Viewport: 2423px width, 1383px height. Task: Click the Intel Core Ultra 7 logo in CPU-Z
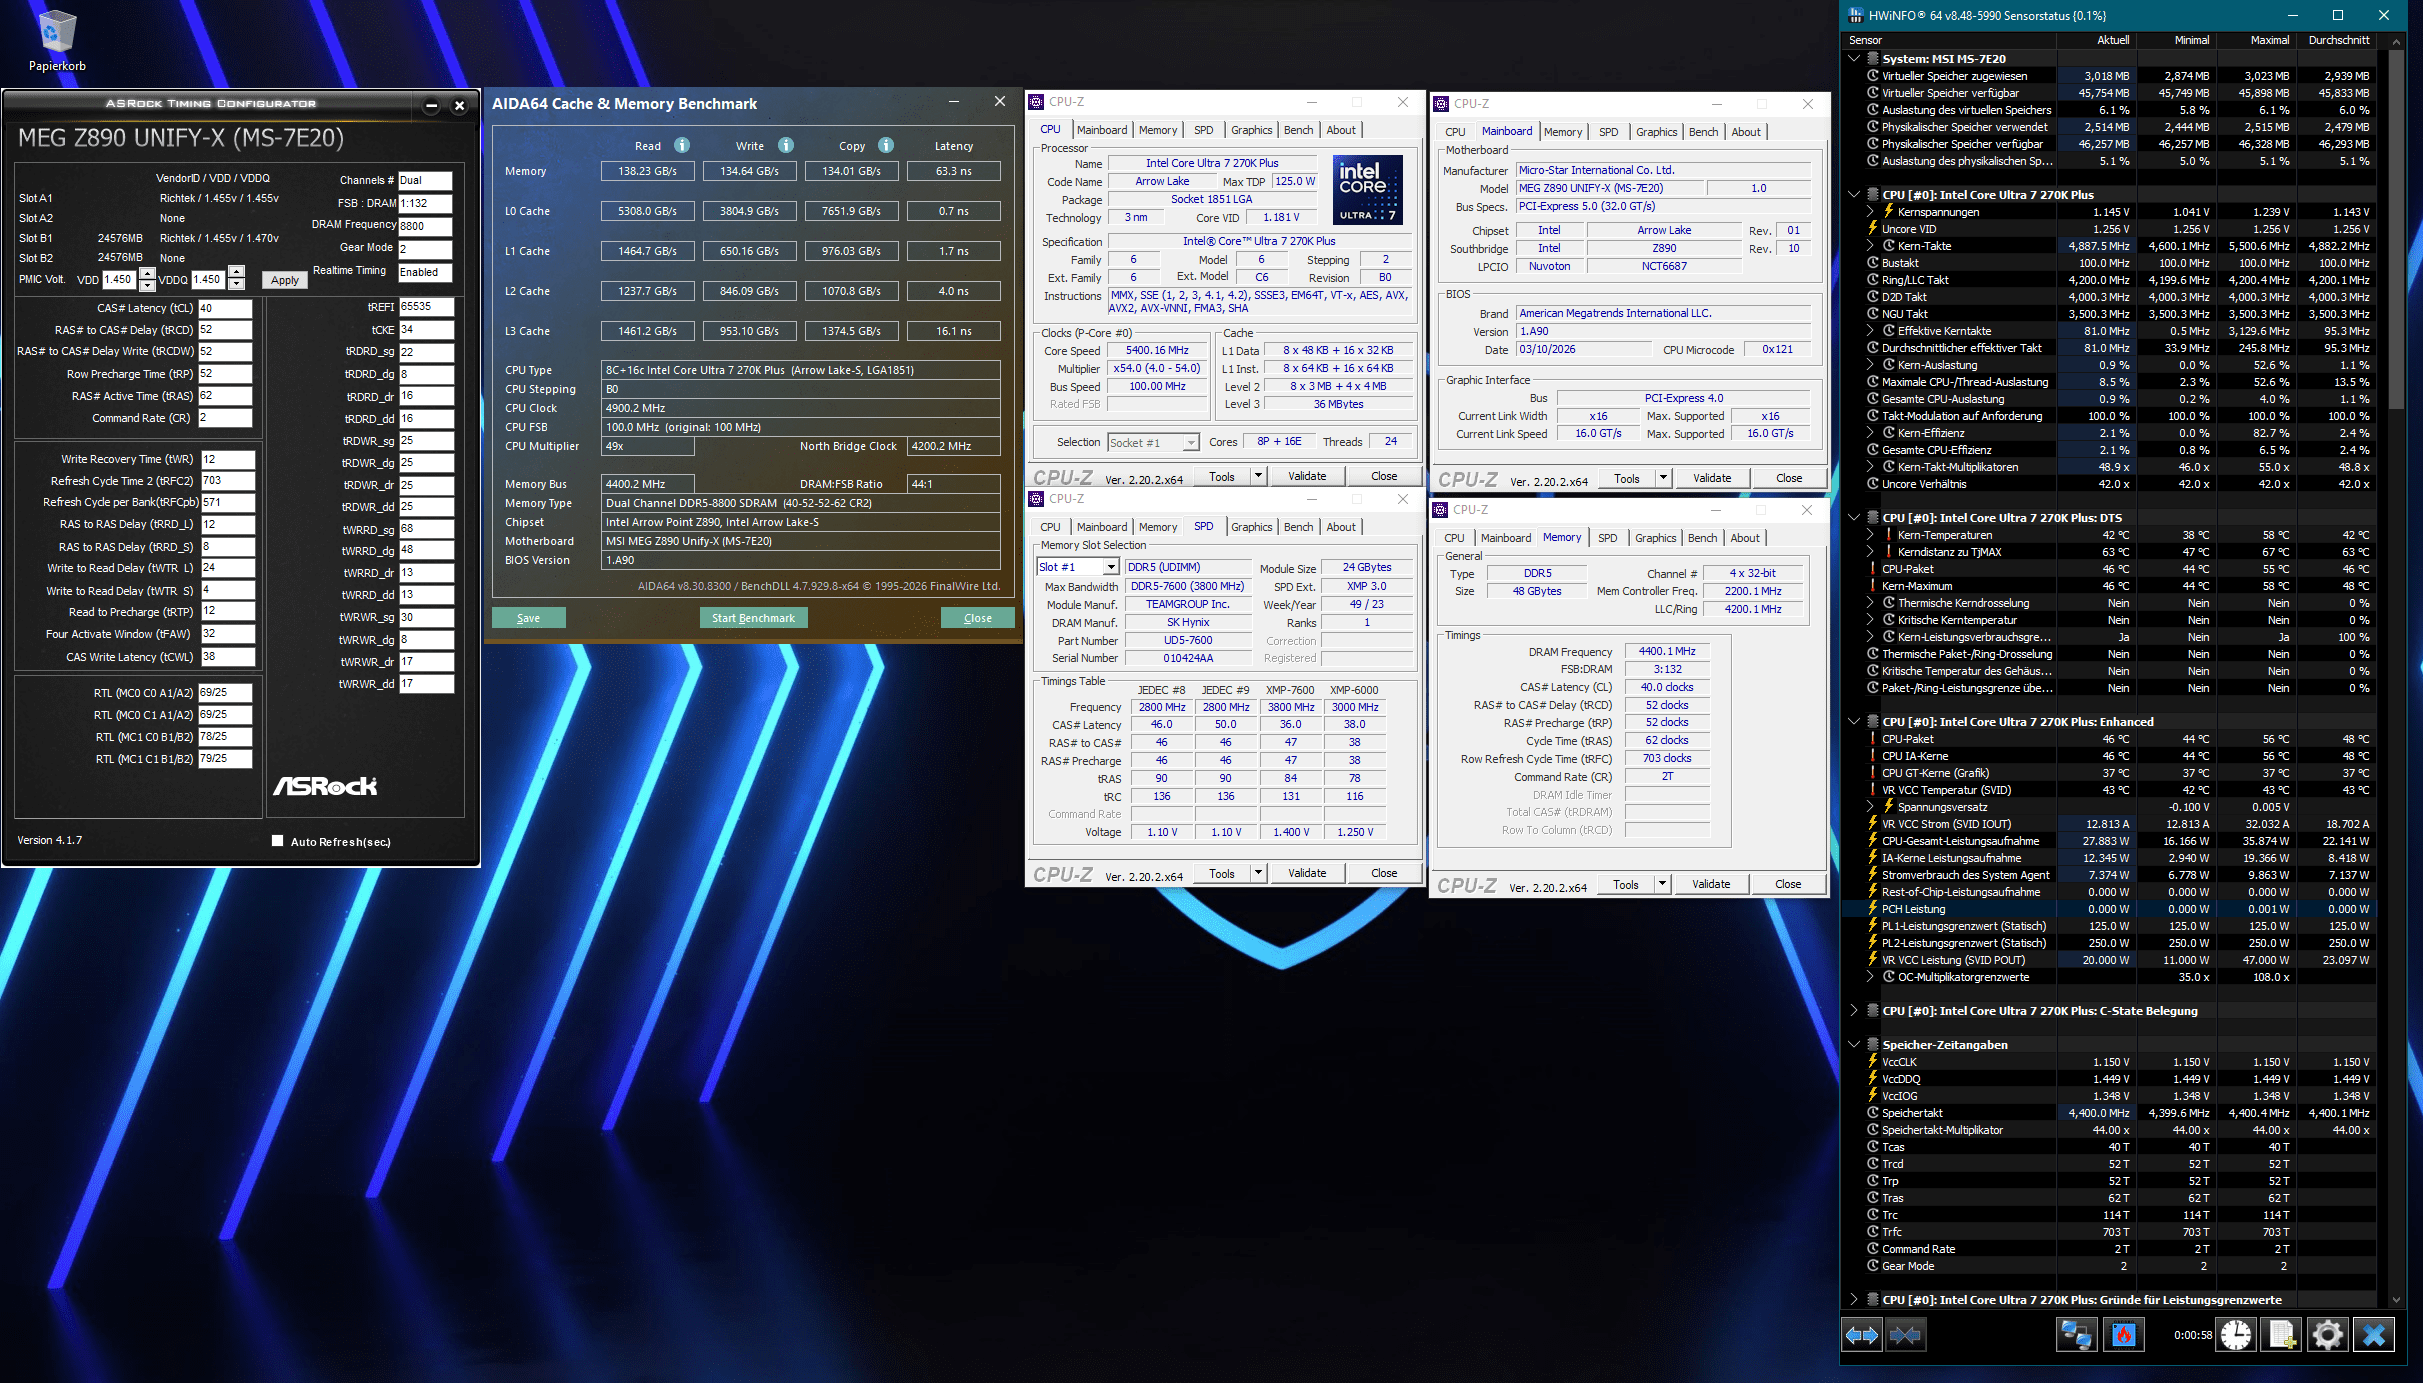click(x=1368, y=189)
